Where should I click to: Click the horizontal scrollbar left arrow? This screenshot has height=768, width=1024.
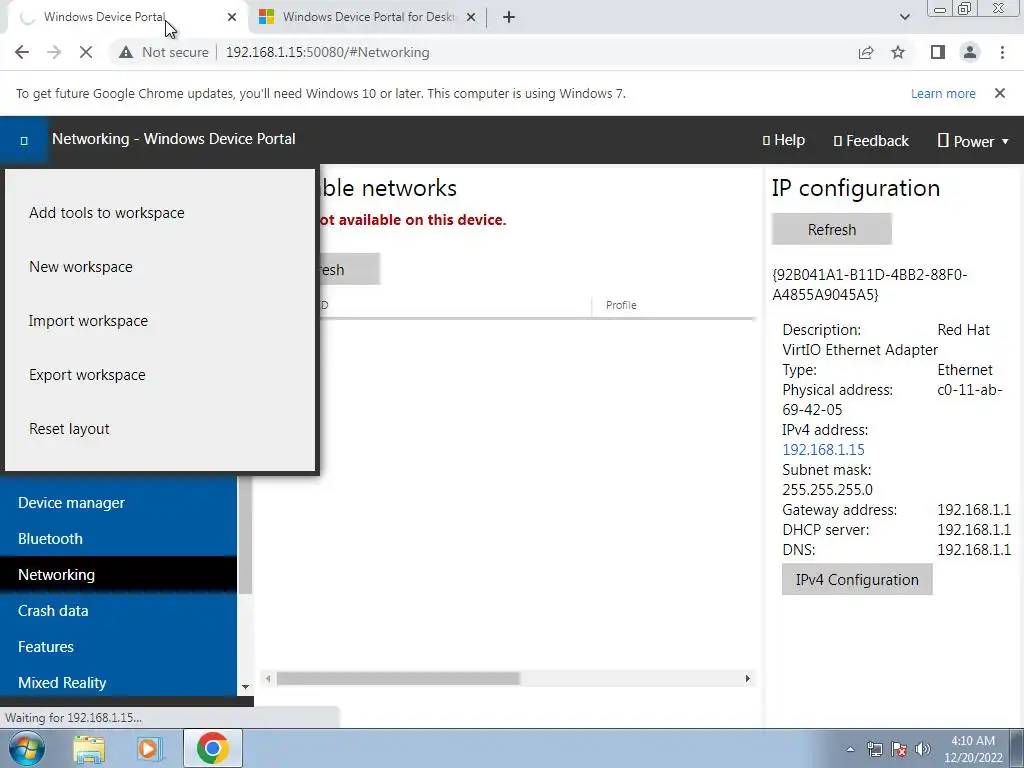268,679
